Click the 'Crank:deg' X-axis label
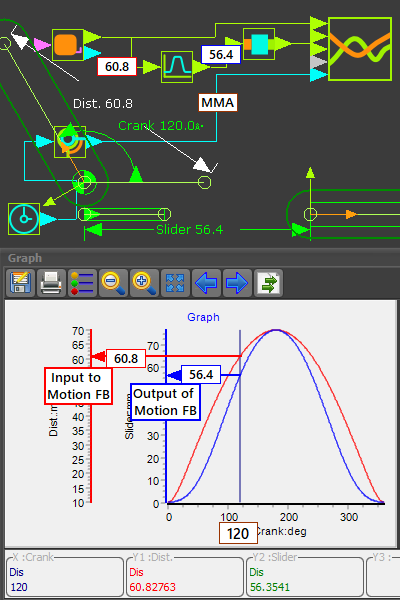Screen dimensions: 400x600 281,531
